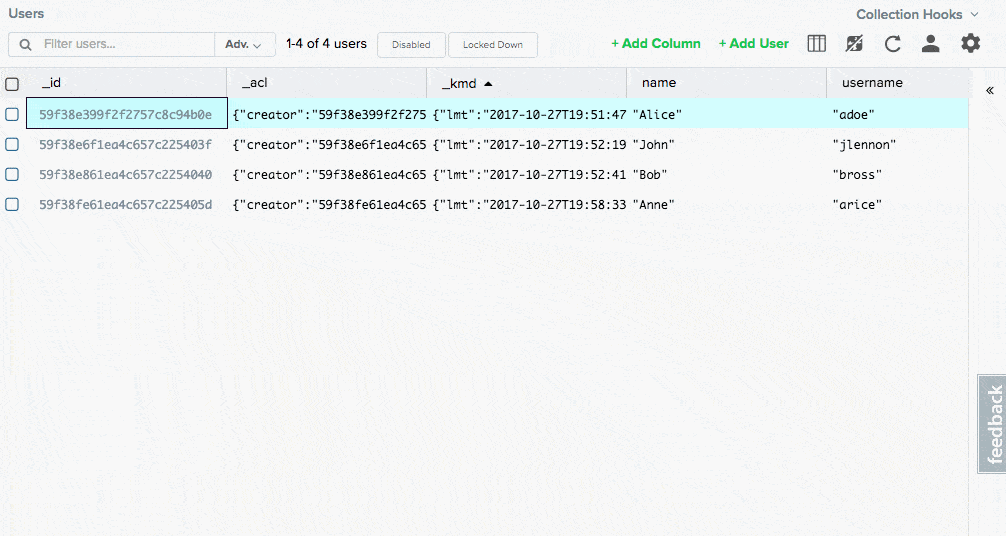The image size is (1006, 536).
Task: Select the checkbox for Alice's row
Action: [x=12, y=114]
